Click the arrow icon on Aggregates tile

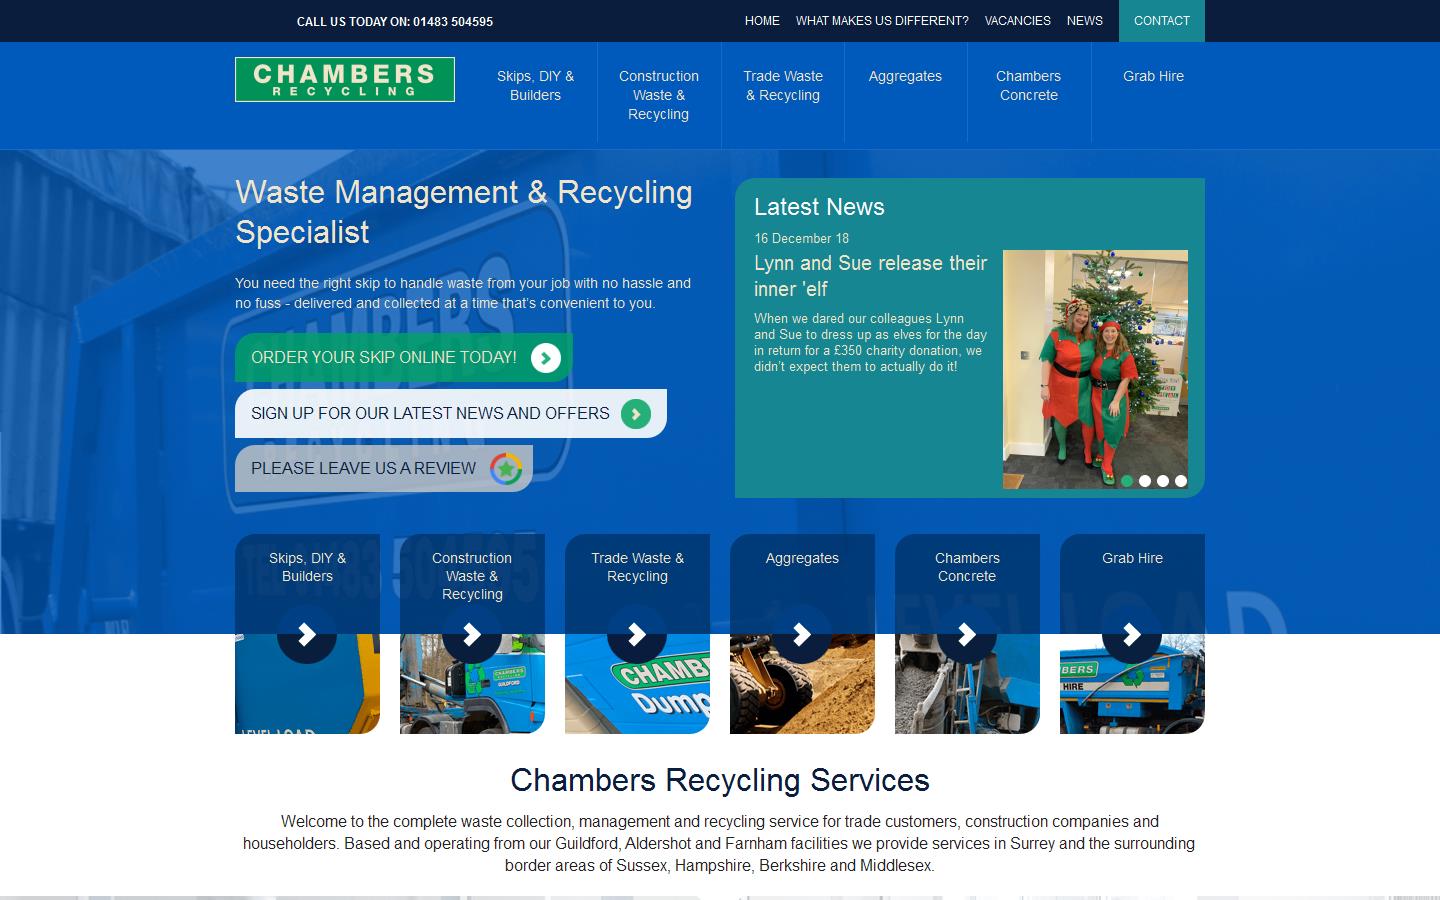802,634
